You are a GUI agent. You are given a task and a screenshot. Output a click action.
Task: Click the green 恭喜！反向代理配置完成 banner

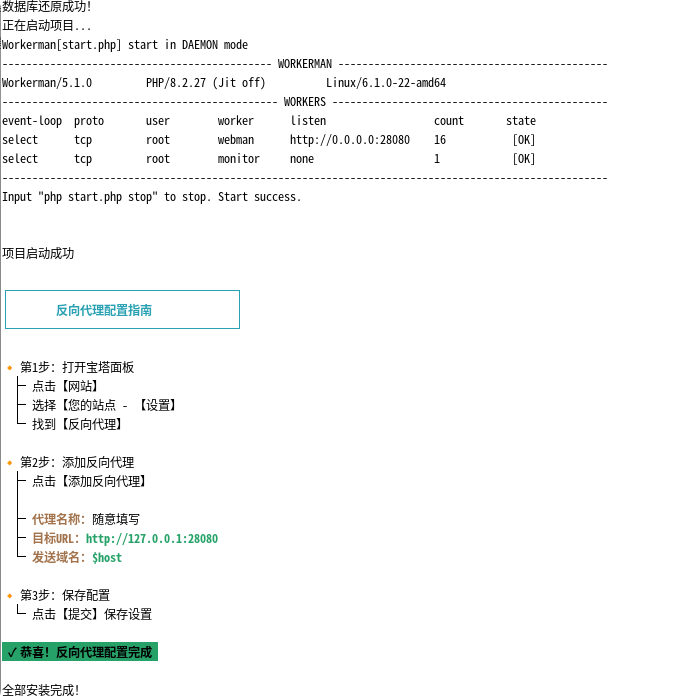point(80,652)
